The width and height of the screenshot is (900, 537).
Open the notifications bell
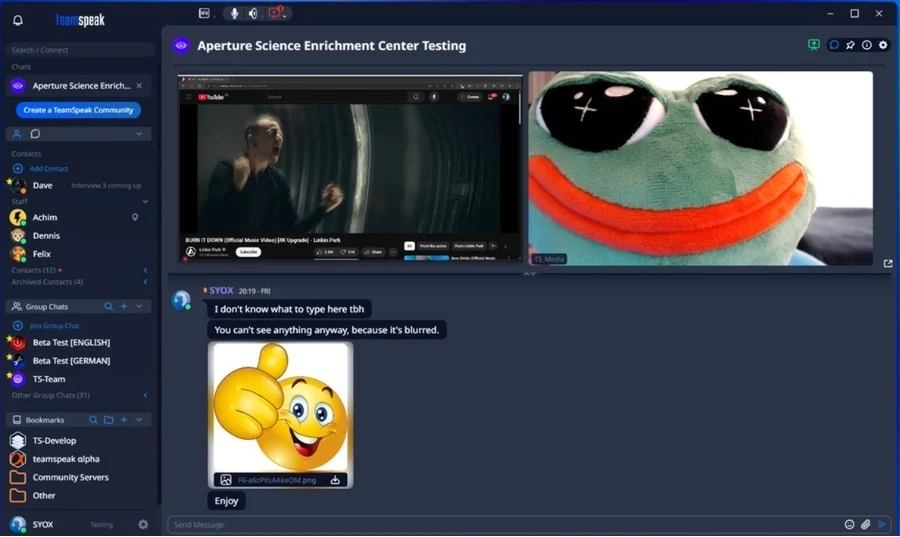point(18,21)
